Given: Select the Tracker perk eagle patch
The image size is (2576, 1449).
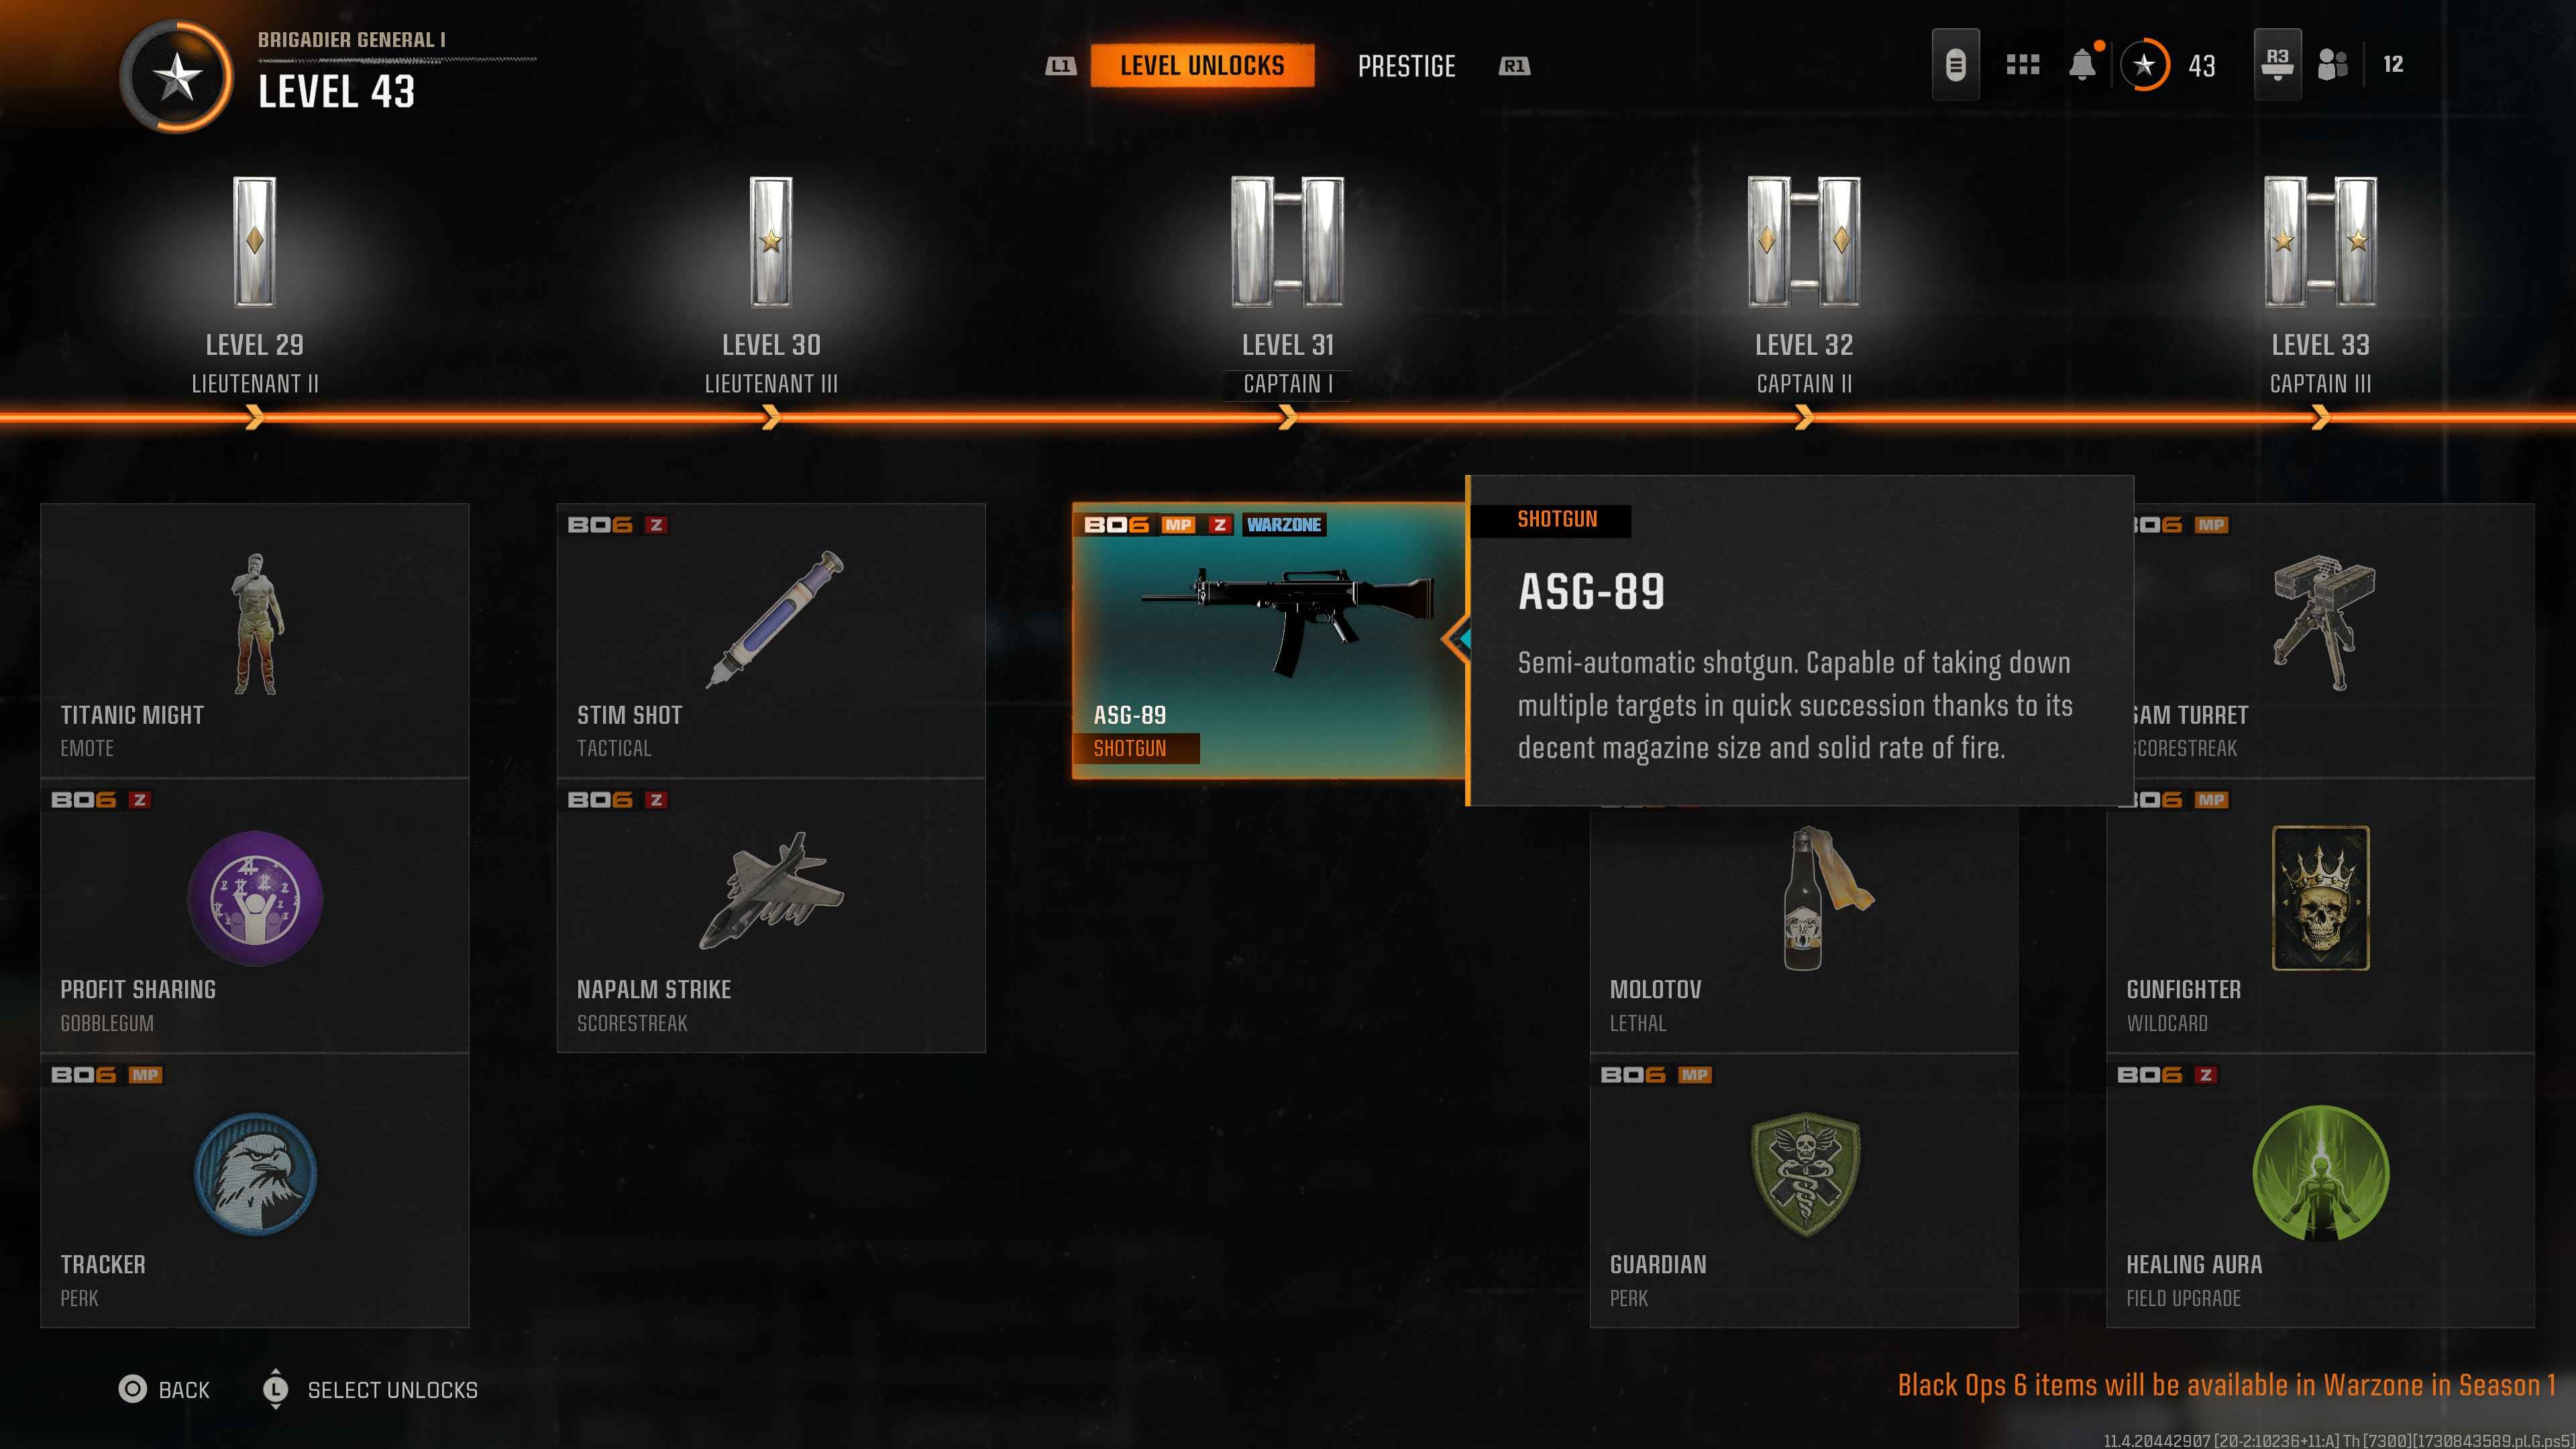Looking at the screenshot, I should click(255, 1173).
